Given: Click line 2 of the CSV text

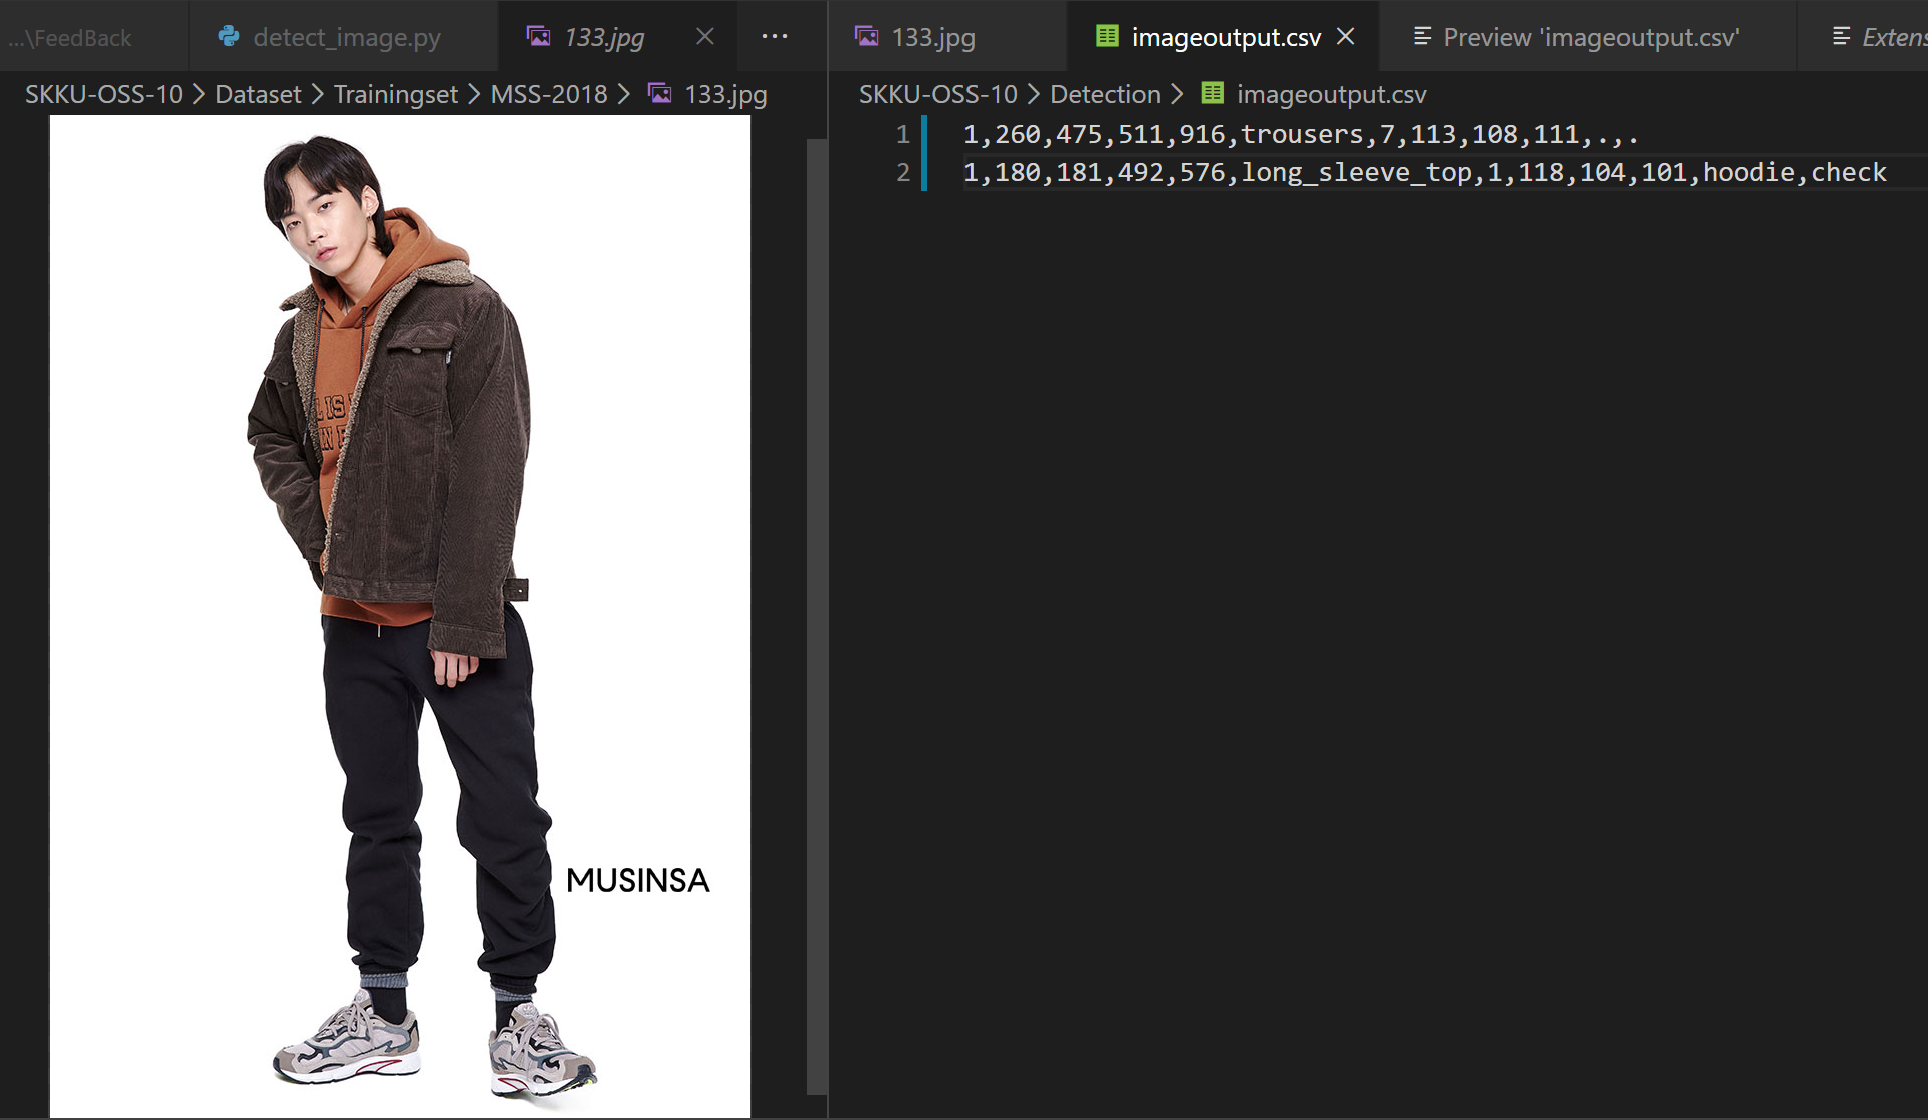Looking at the screenshot, I should pos(1424,172).
